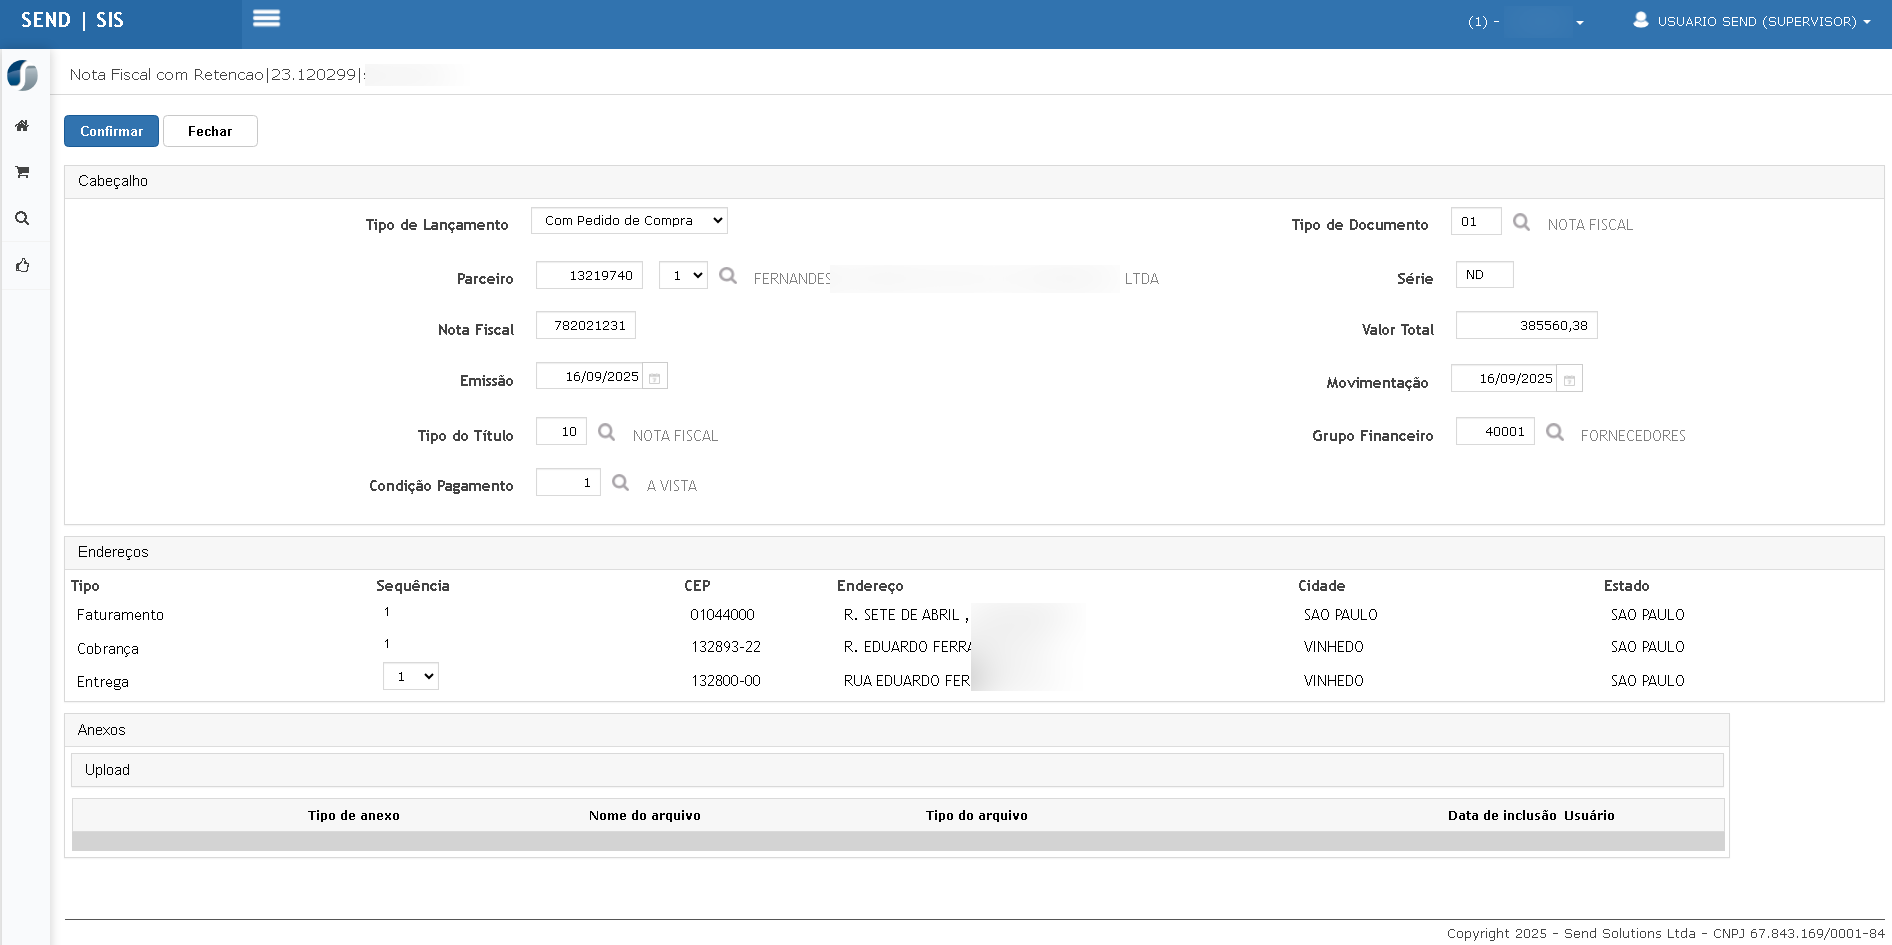Click the search icon in sidebar
Viewport: 1892px width, 945px height.
pos(22,219)
